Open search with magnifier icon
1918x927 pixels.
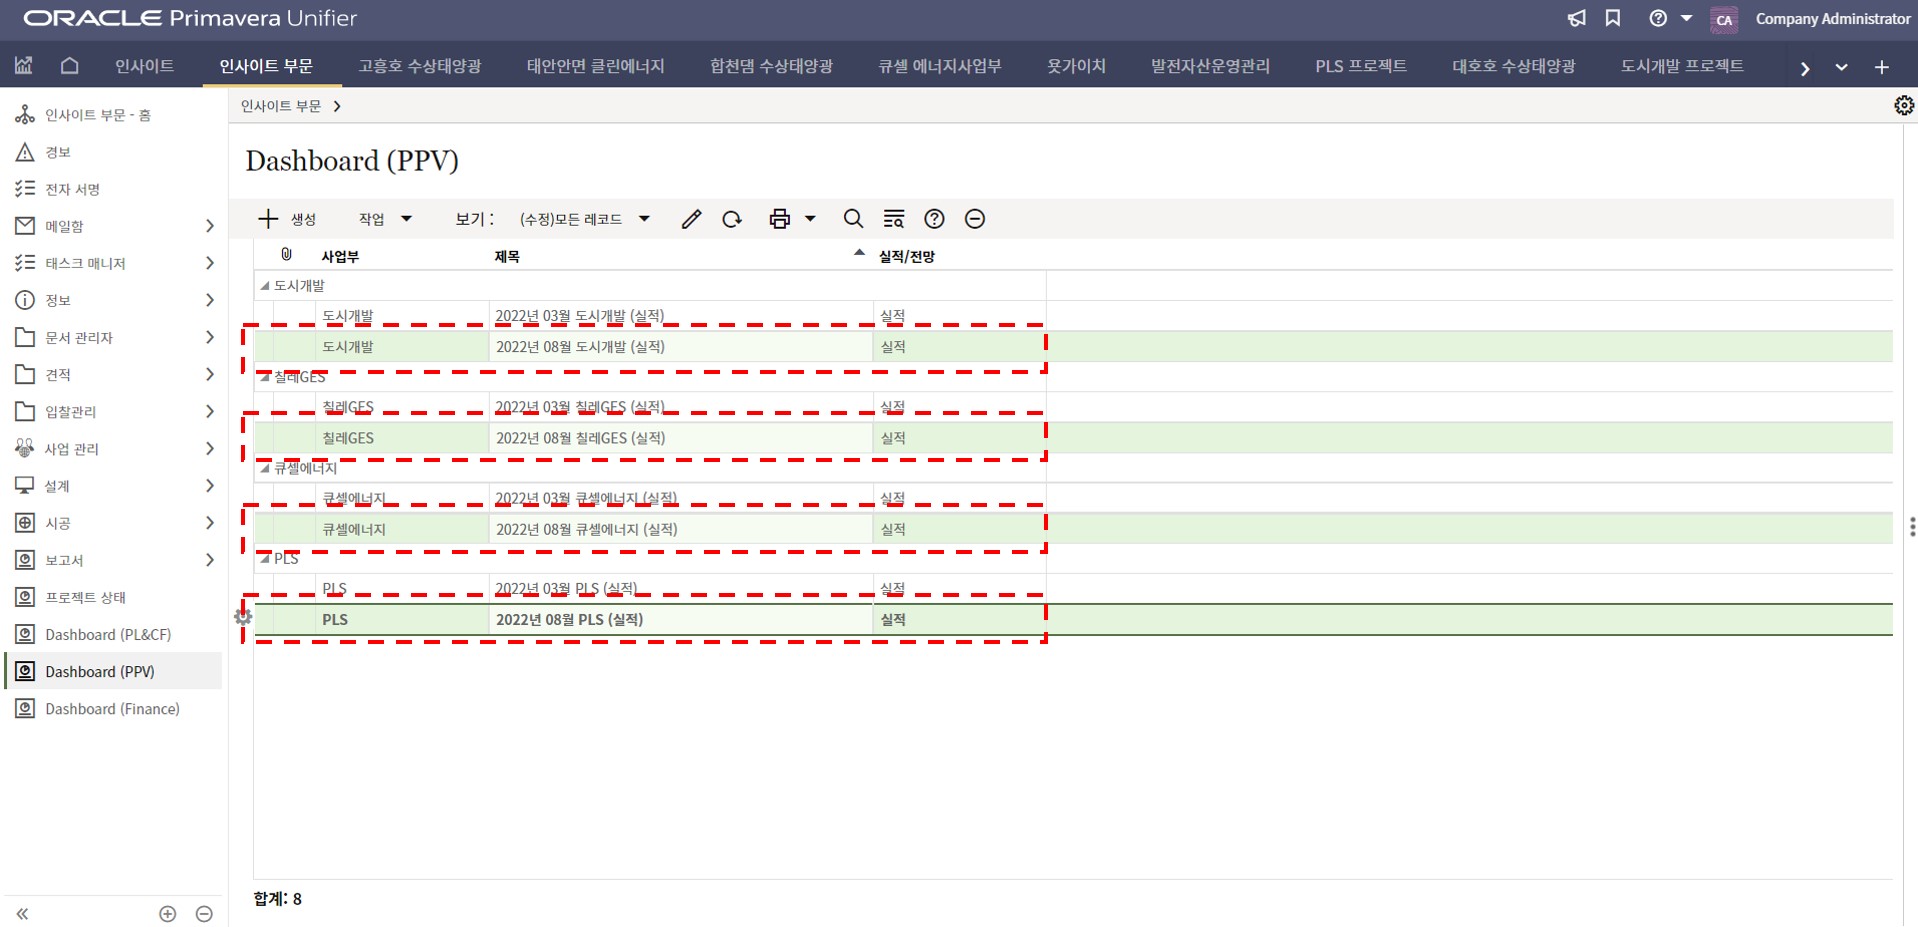coord(853,219)
